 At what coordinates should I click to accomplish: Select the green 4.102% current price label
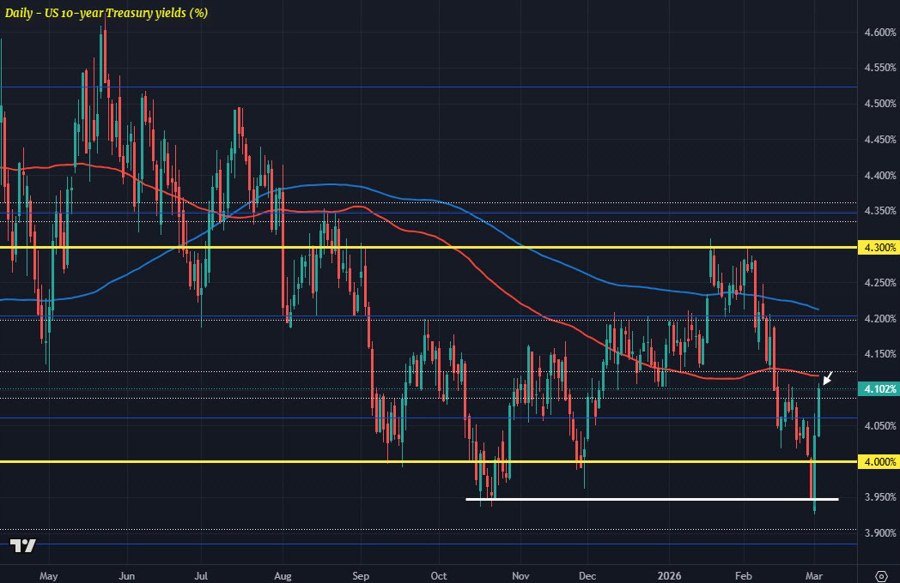pyautogui.click(x=876, y=389)
